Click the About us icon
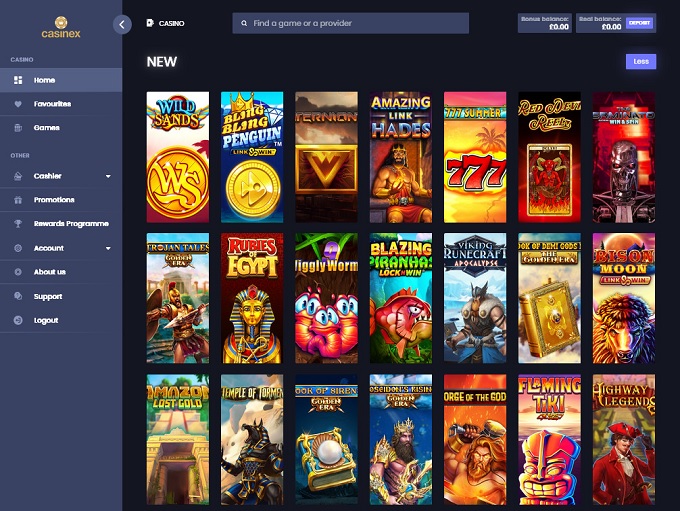The height and width of the screenshot is (511, 680). pyautogui.click(x=18, y=272)
